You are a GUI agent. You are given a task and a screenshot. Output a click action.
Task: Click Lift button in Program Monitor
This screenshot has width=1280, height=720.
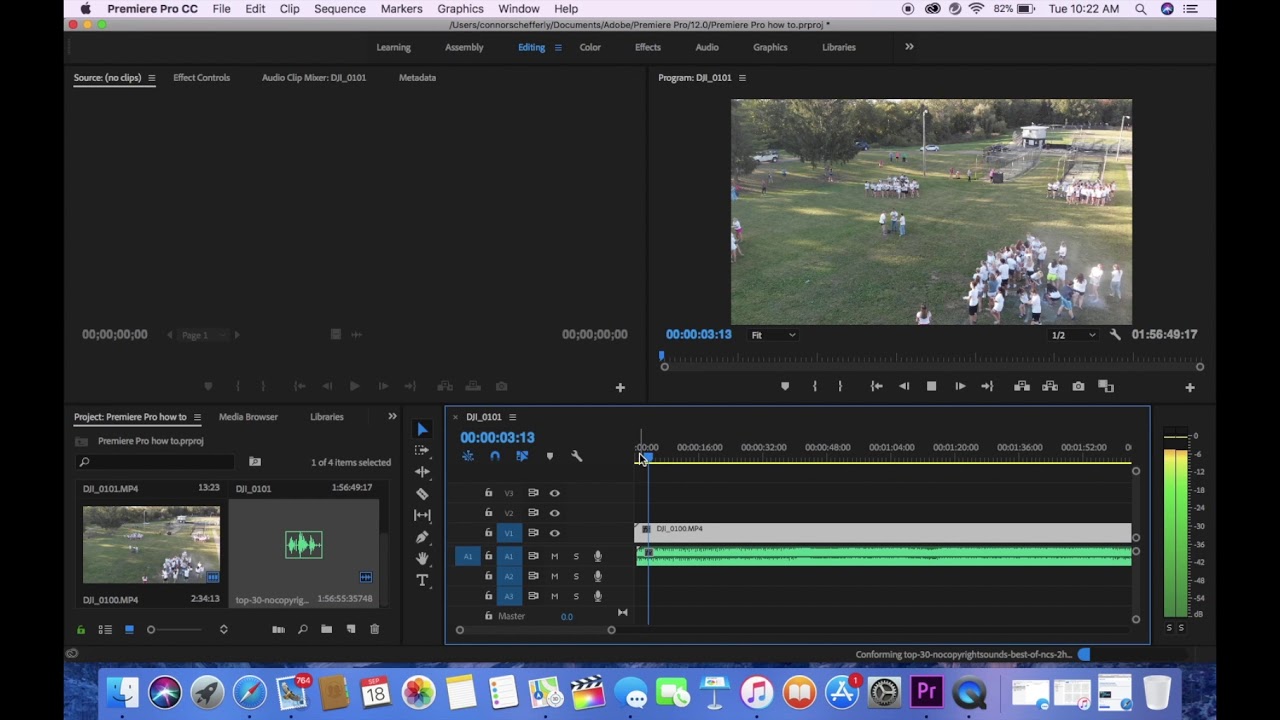coord(1022,386)
